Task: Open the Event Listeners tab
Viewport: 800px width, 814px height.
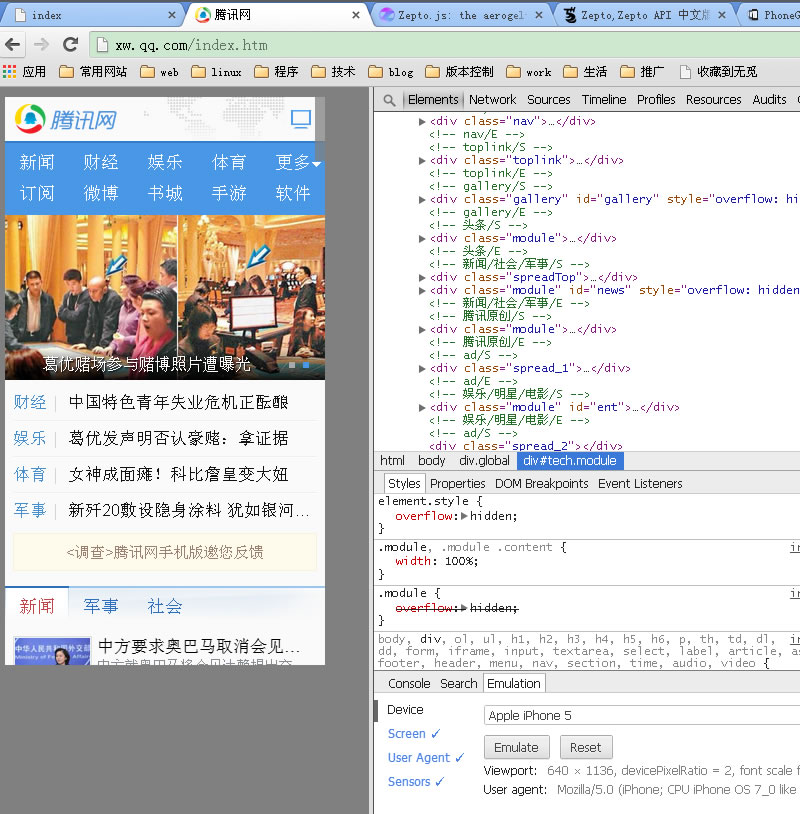Action: (640, 484)
